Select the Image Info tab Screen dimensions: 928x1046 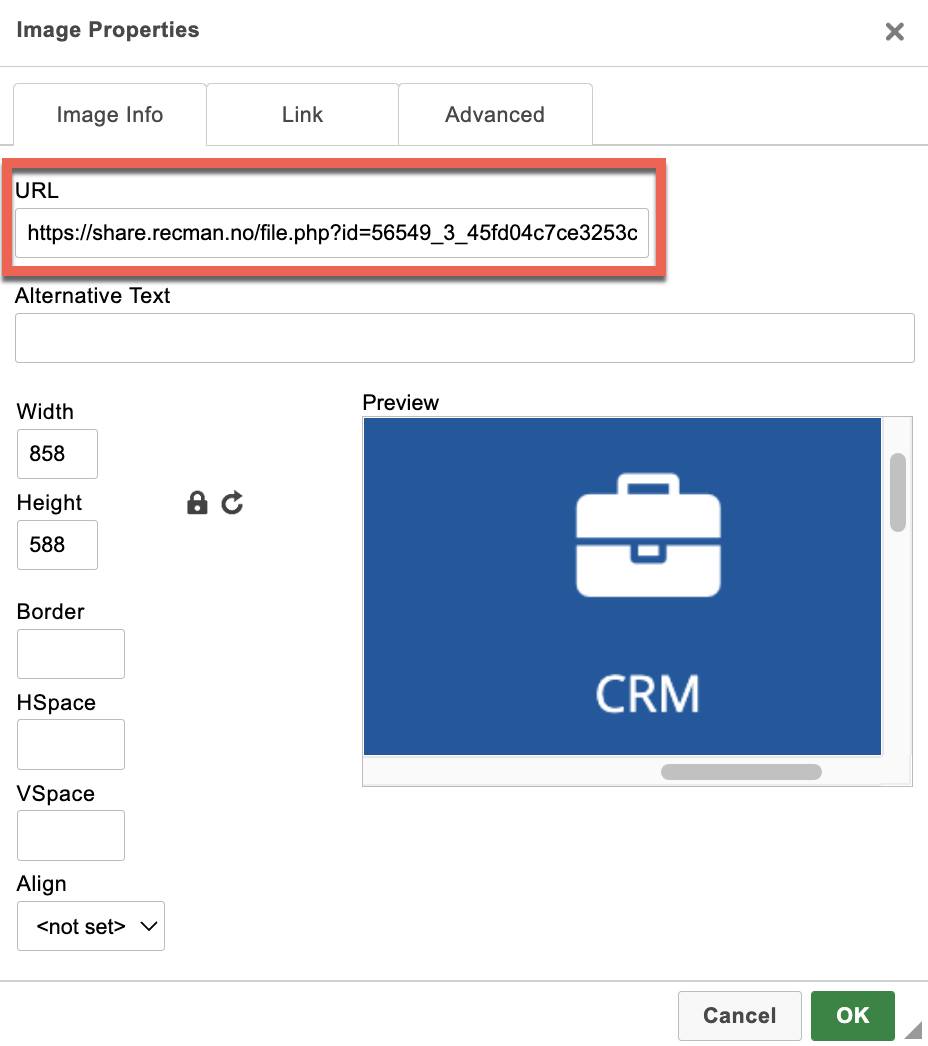point(110,115)
